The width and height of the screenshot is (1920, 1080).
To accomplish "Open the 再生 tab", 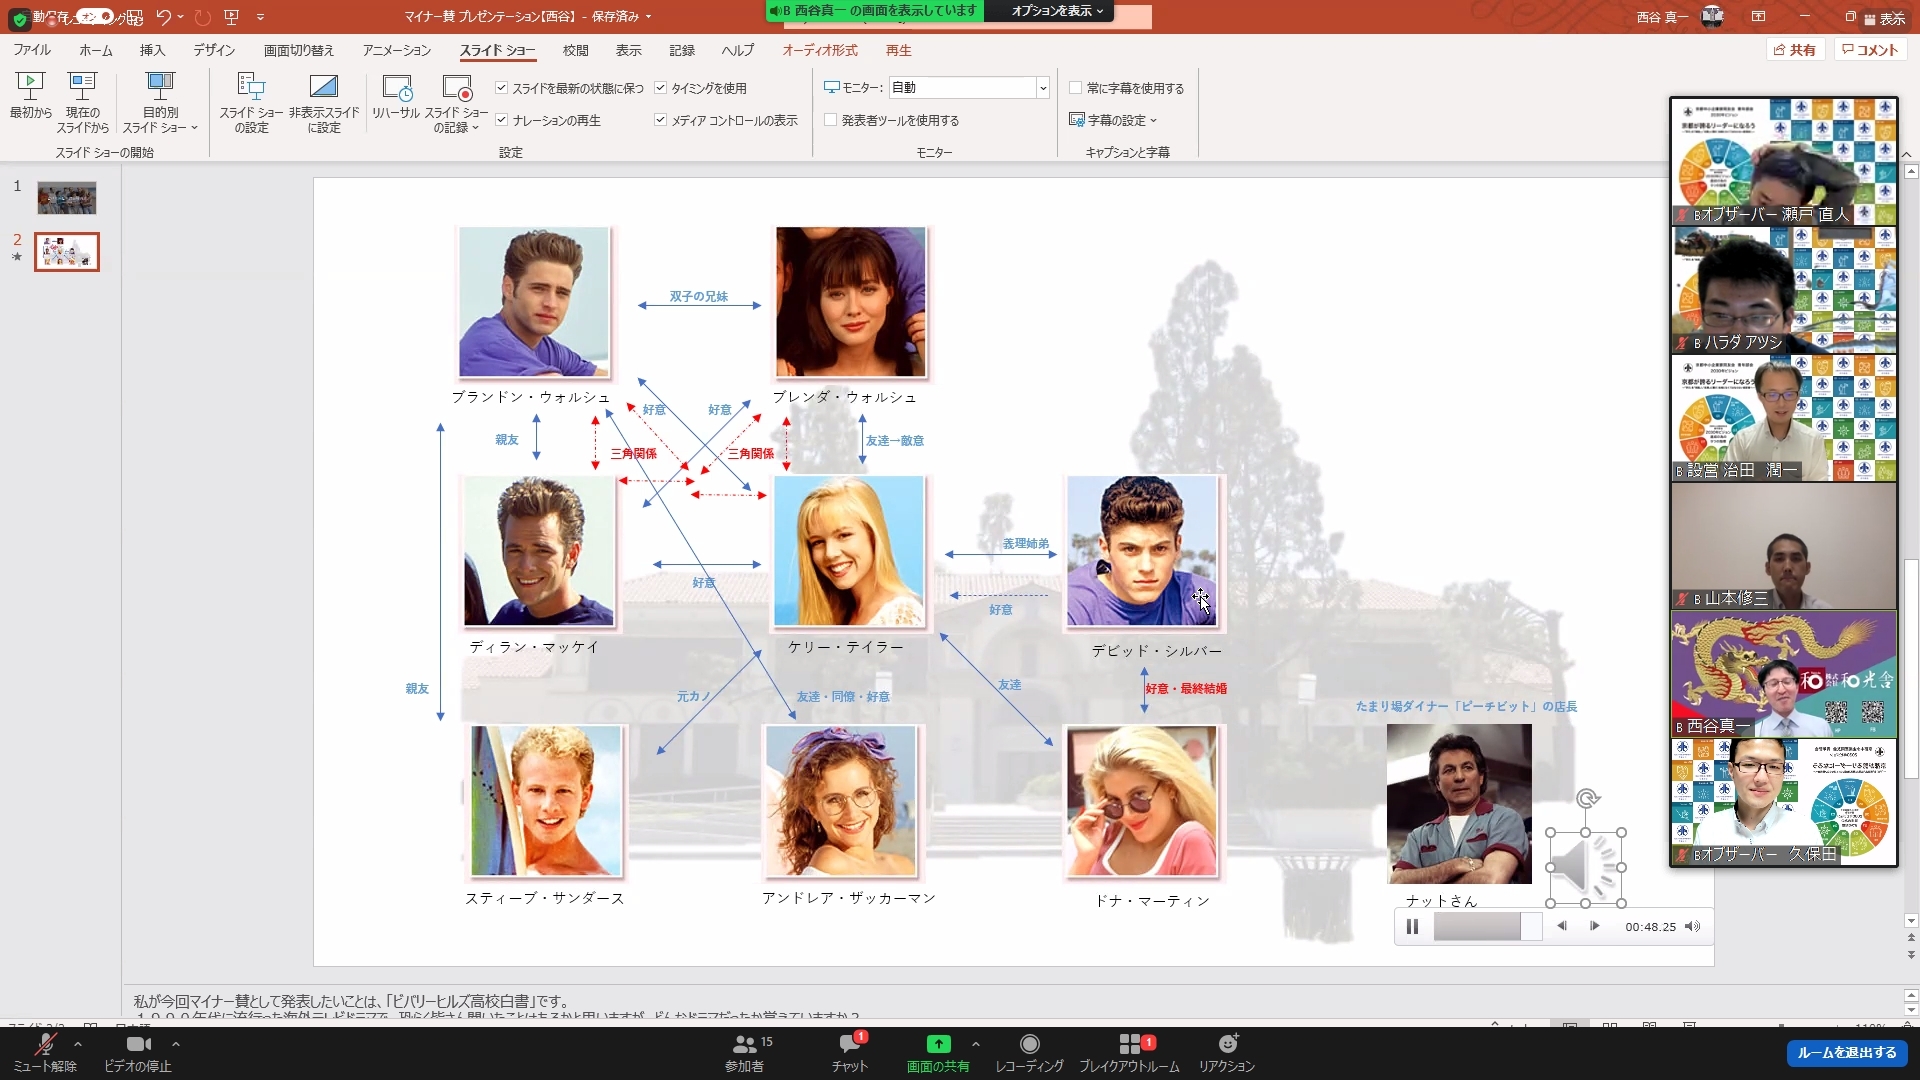I will click(x=898, y=50).
